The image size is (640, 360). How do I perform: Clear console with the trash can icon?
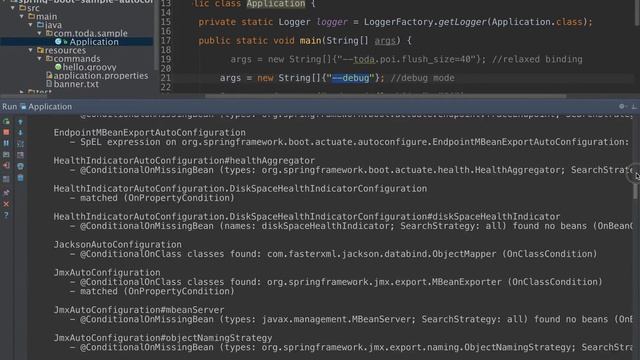pyautogui.click(x=20, y=178)
